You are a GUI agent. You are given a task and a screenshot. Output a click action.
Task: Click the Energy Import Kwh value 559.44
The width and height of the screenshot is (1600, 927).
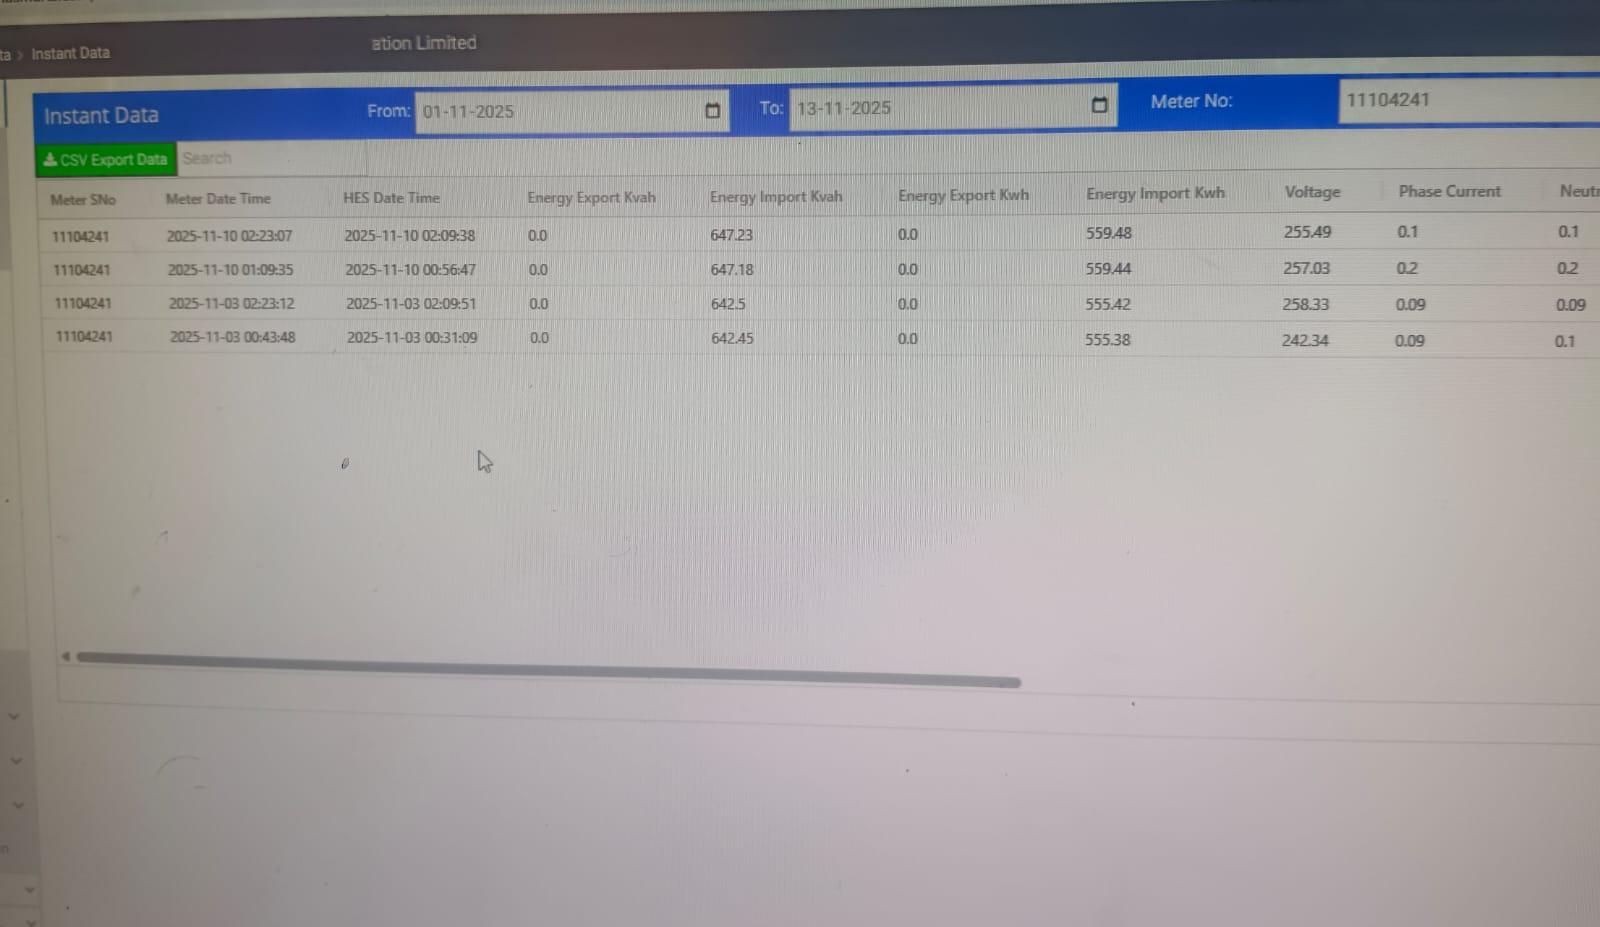[1108, 269]
